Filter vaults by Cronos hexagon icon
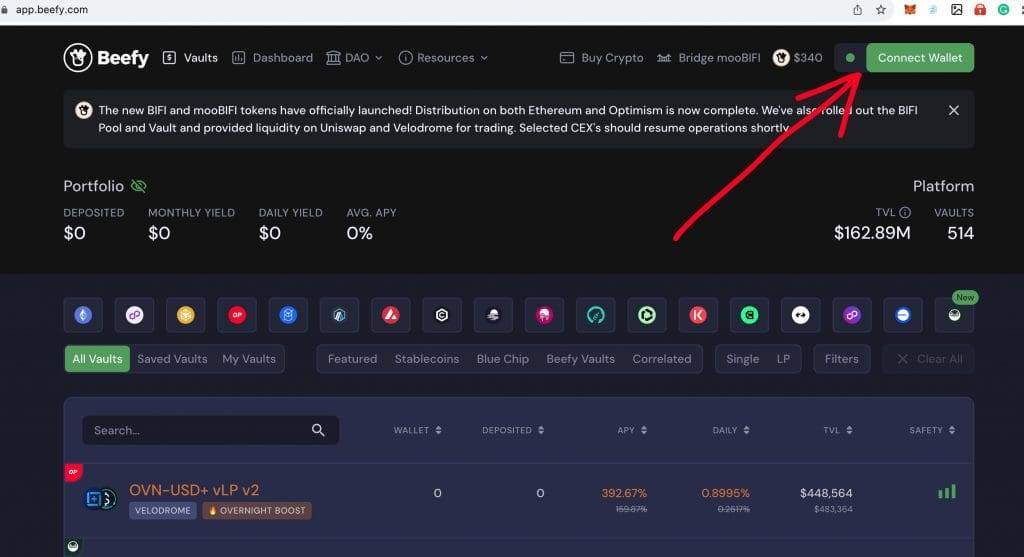The width and height of the screenshot is (1024, 557). (441, 315)
